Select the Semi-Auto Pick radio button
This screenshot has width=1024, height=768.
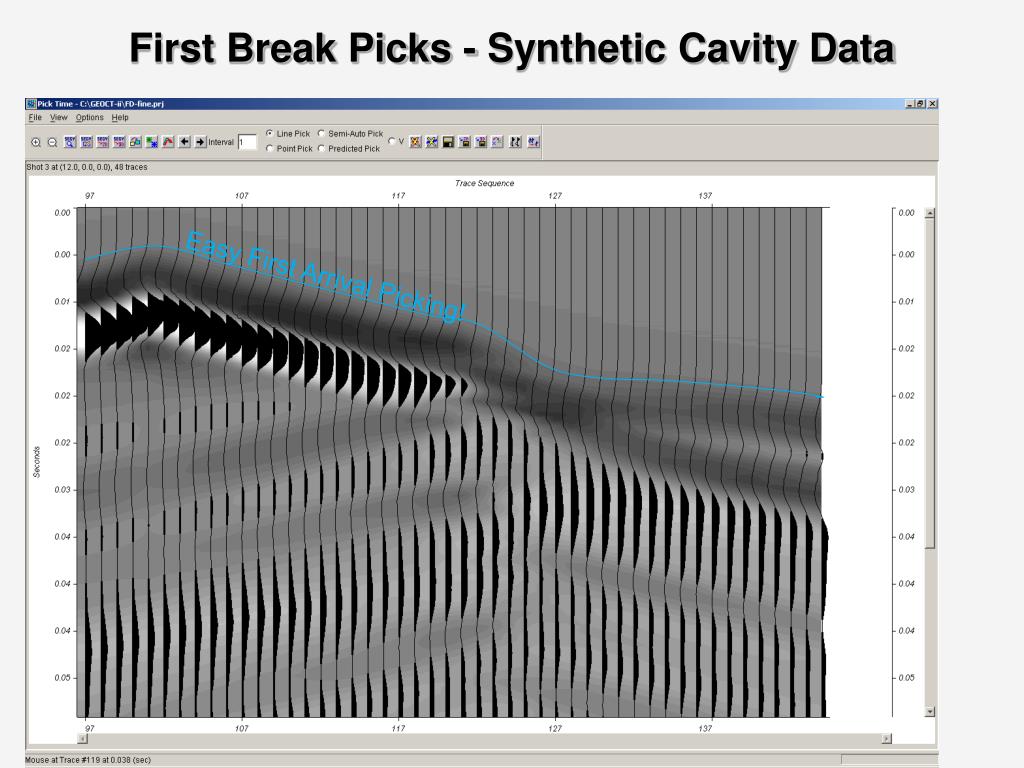click(x=321, y=133)
